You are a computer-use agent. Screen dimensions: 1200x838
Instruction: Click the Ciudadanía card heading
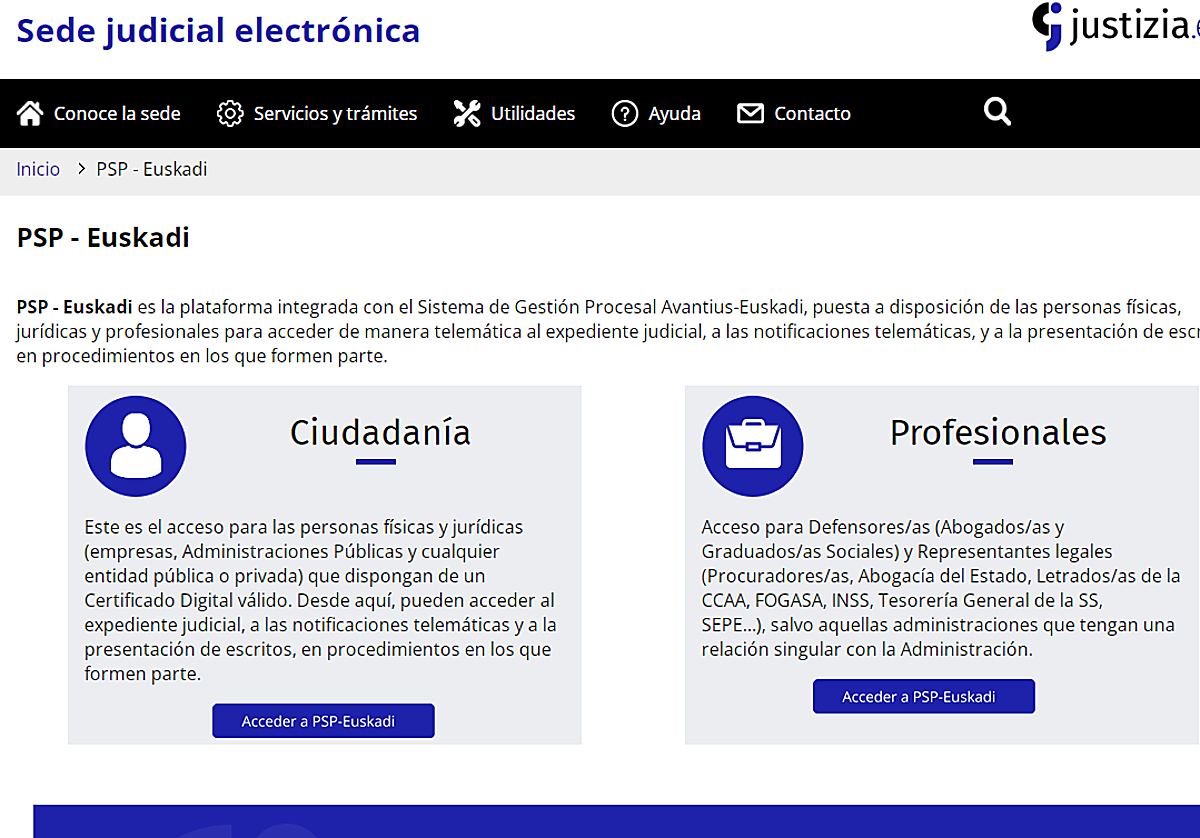pos(379,432)
